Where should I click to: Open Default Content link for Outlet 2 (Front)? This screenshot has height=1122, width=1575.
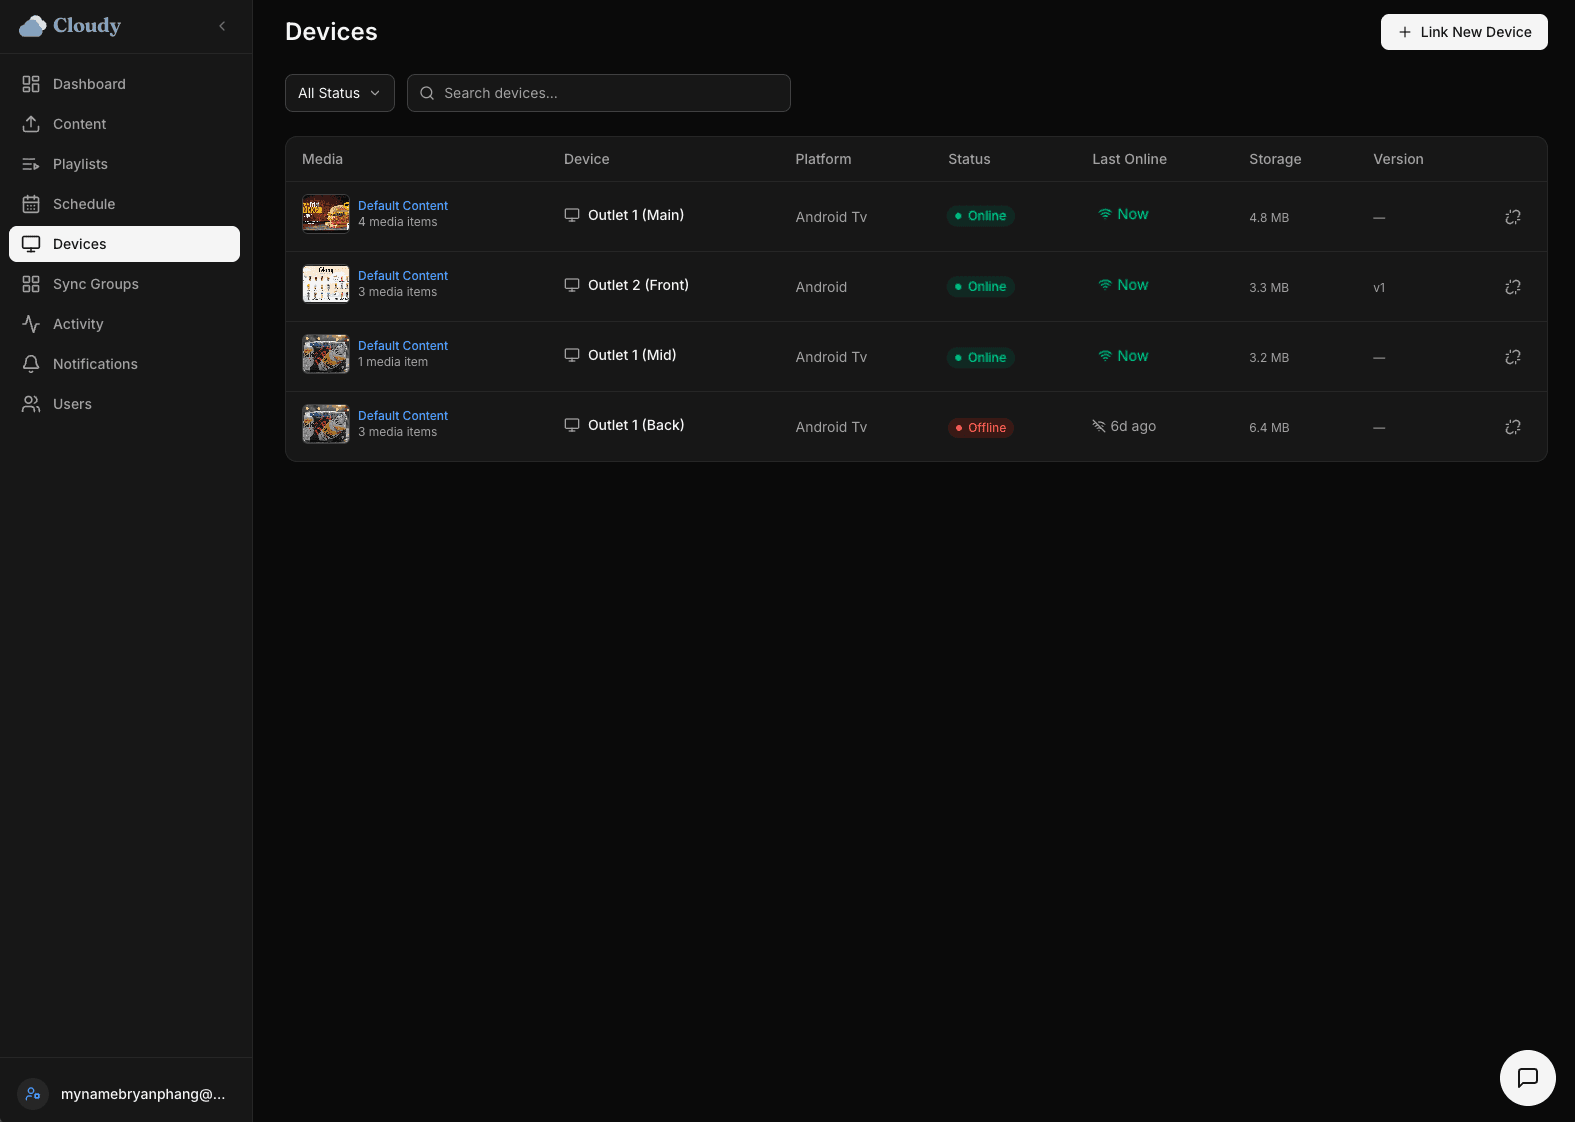coord(403,276)
